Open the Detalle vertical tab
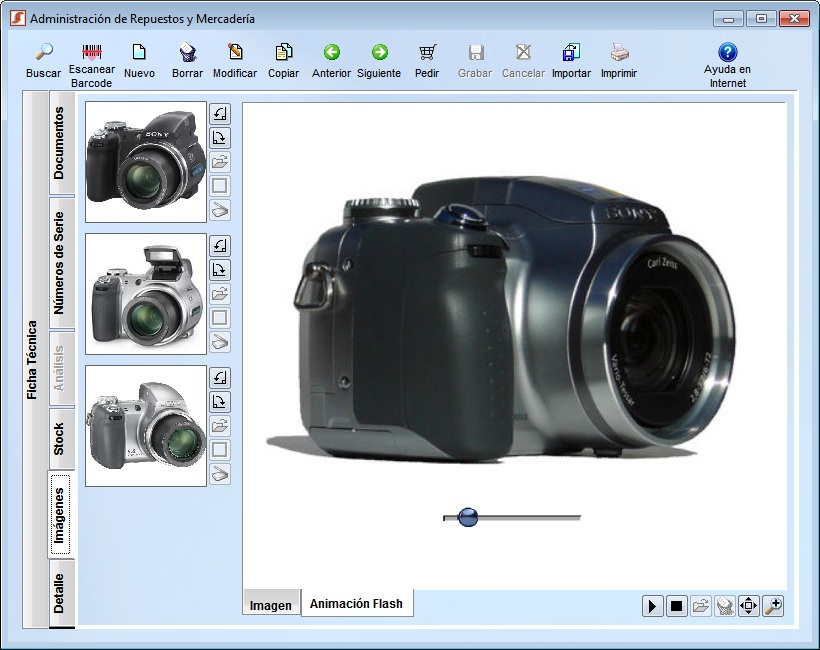 tap(62, 593)
